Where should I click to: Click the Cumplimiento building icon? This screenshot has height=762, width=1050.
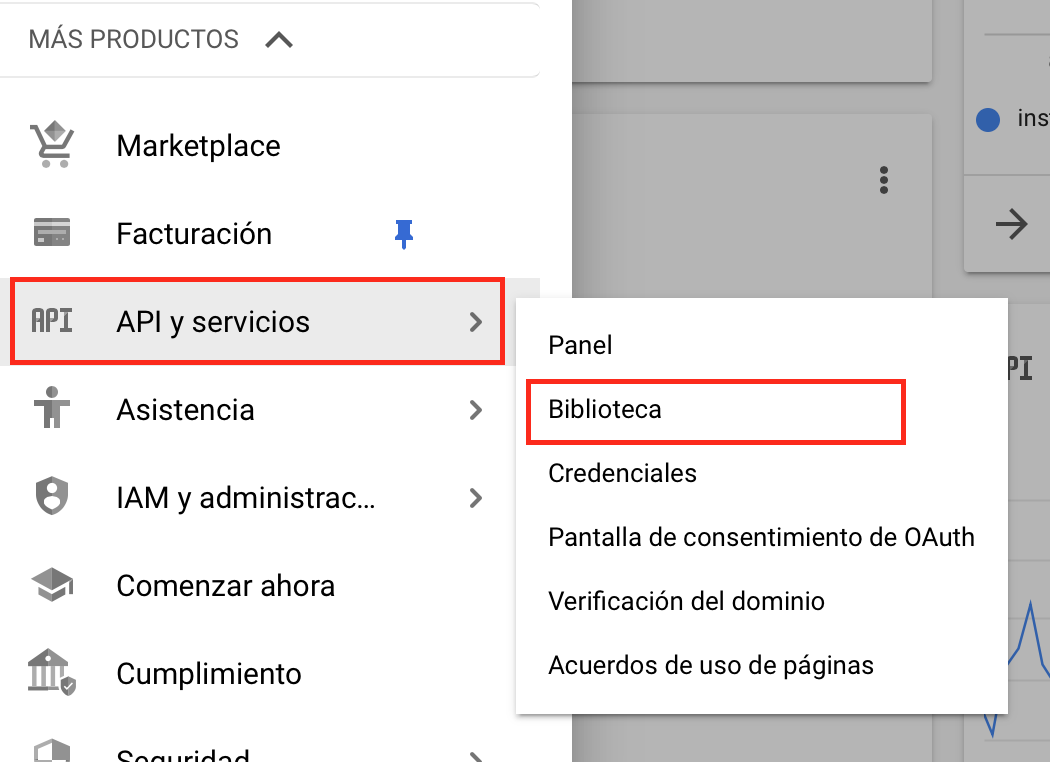[x=52, y=672]
